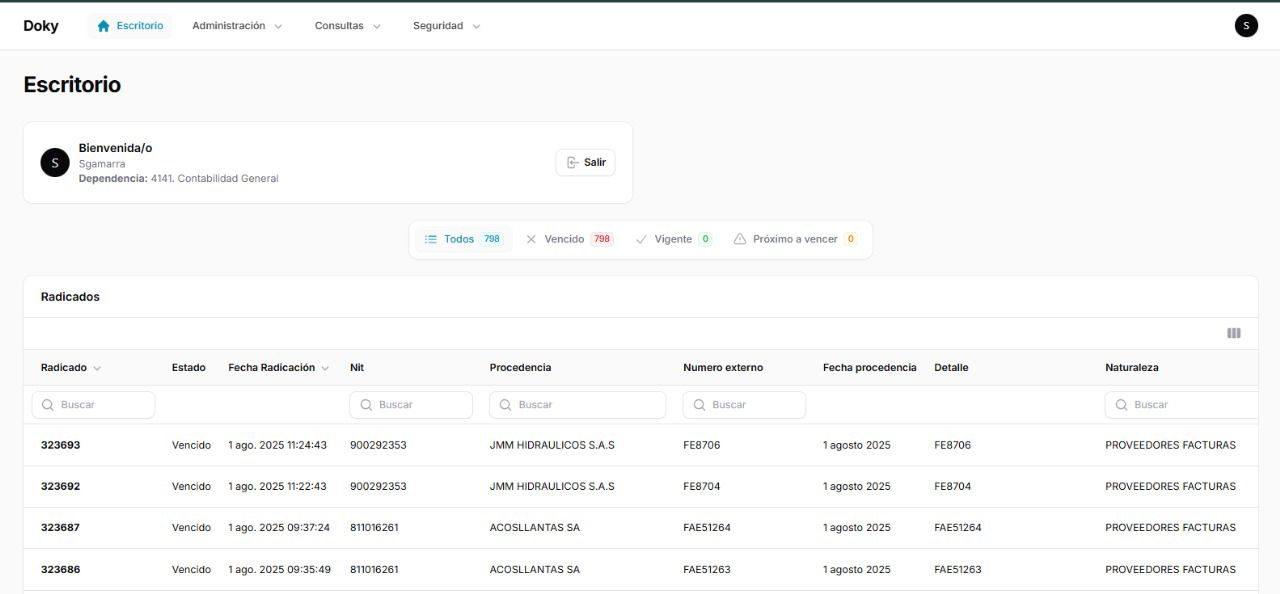Click the Estado column header
Image resolution: width=1280 pixels, height=594 pixels.
click(189, 368)
